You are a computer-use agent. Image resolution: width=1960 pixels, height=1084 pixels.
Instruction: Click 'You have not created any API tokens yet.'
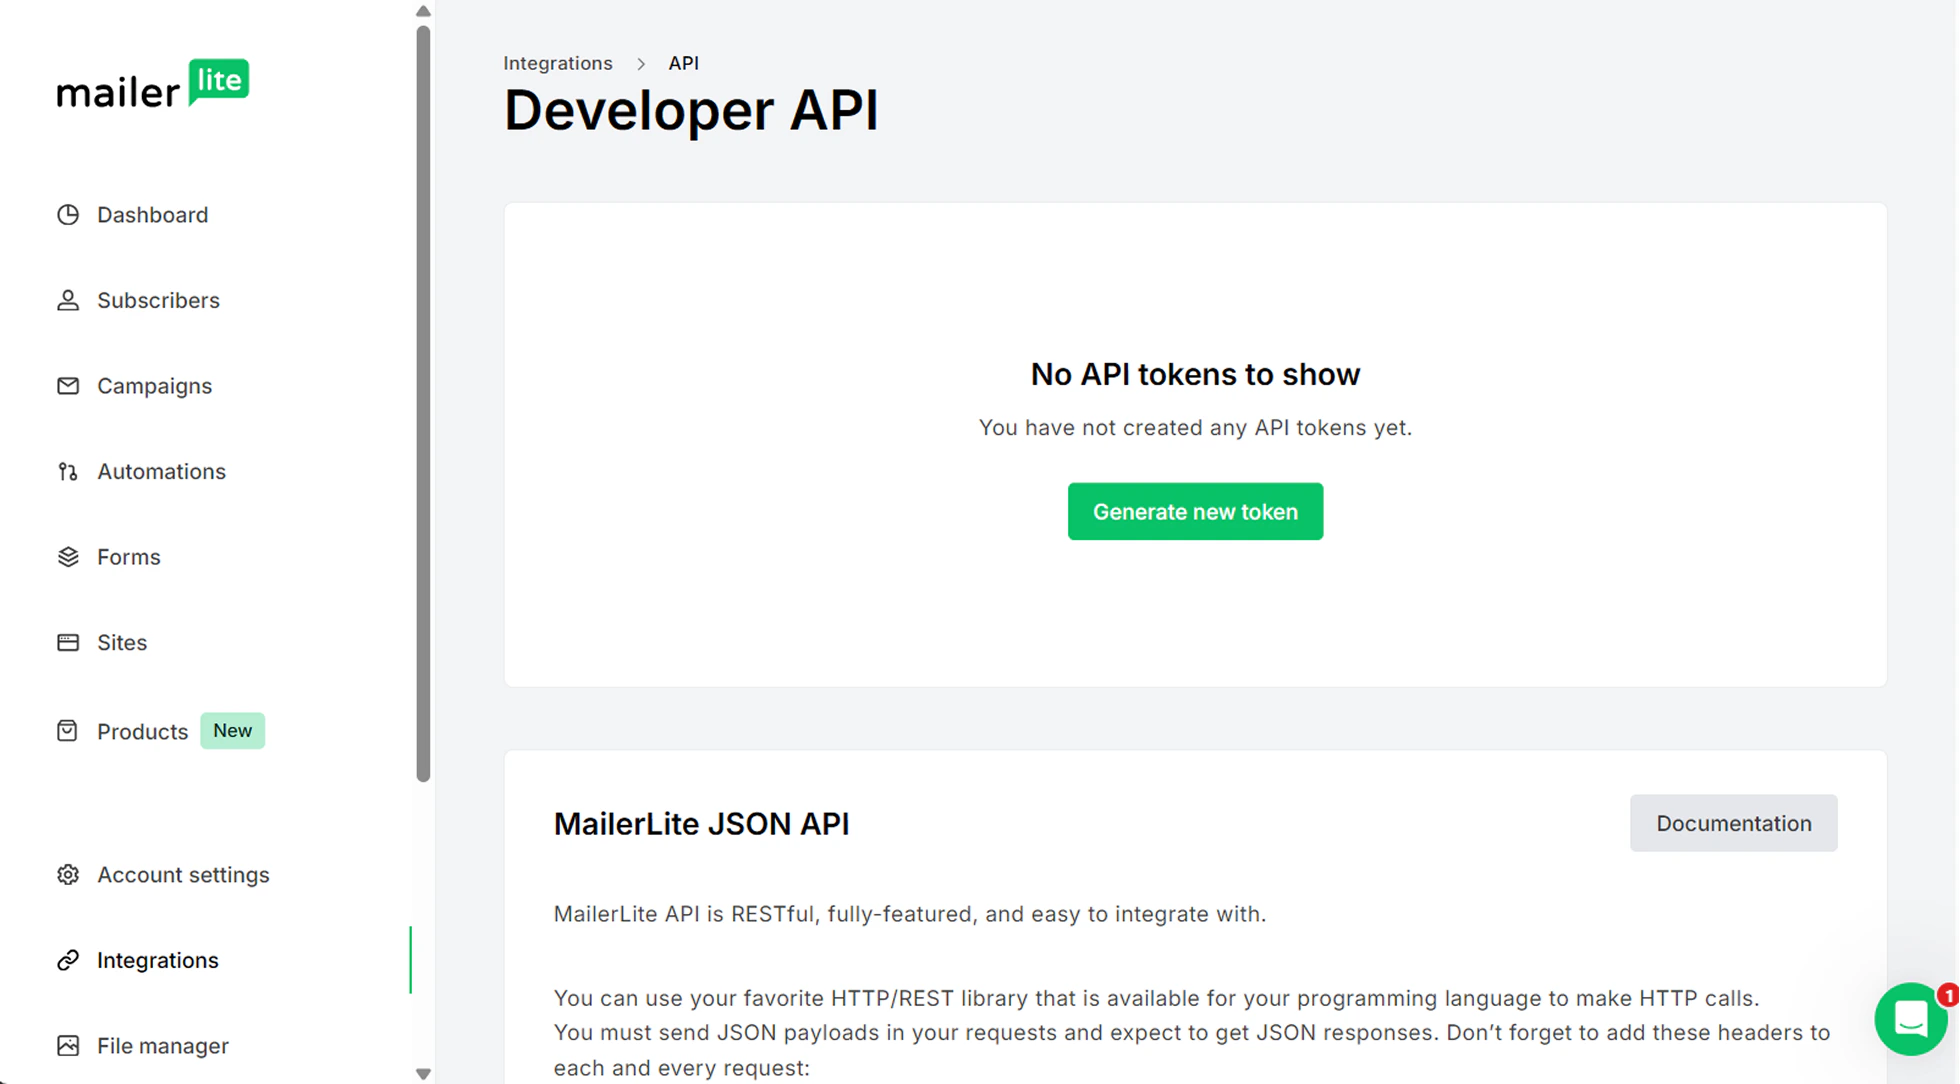pyautogui.click(x=1195, y=428)
